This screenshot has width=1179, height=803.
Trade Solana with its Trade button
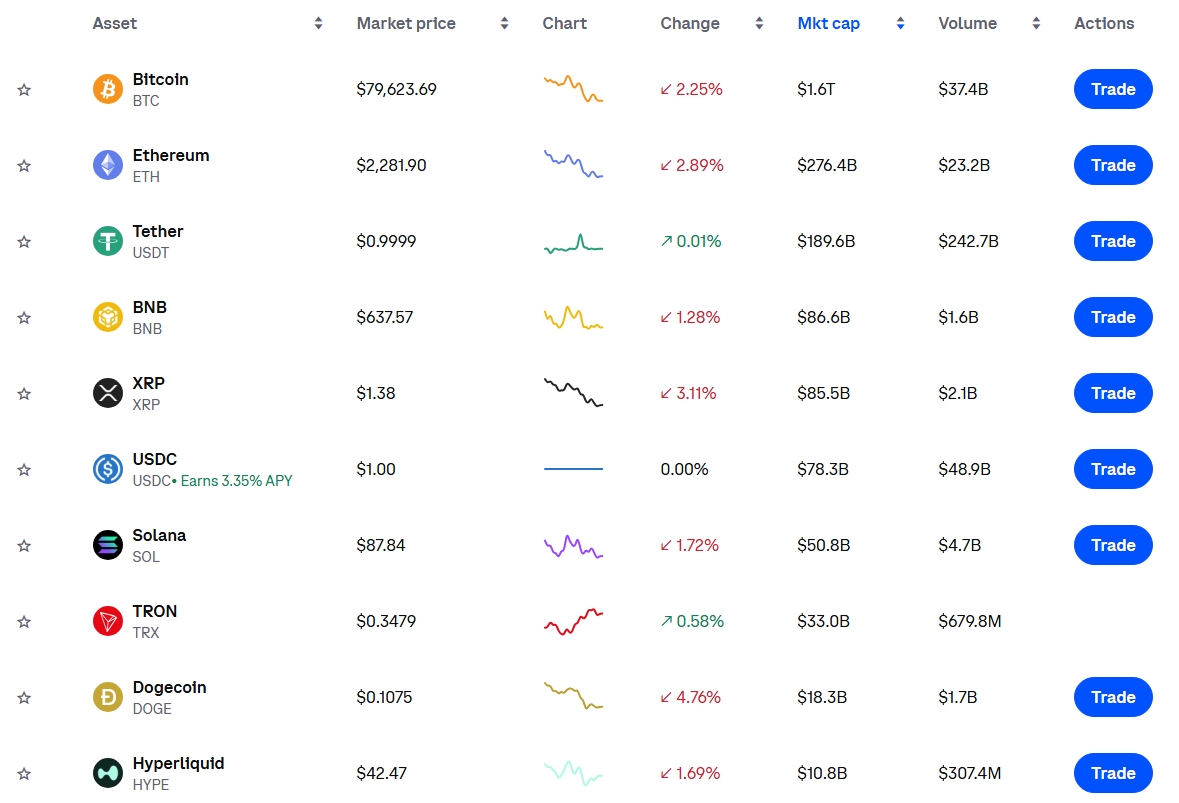pyautogui.click(x=1113, y=545)
